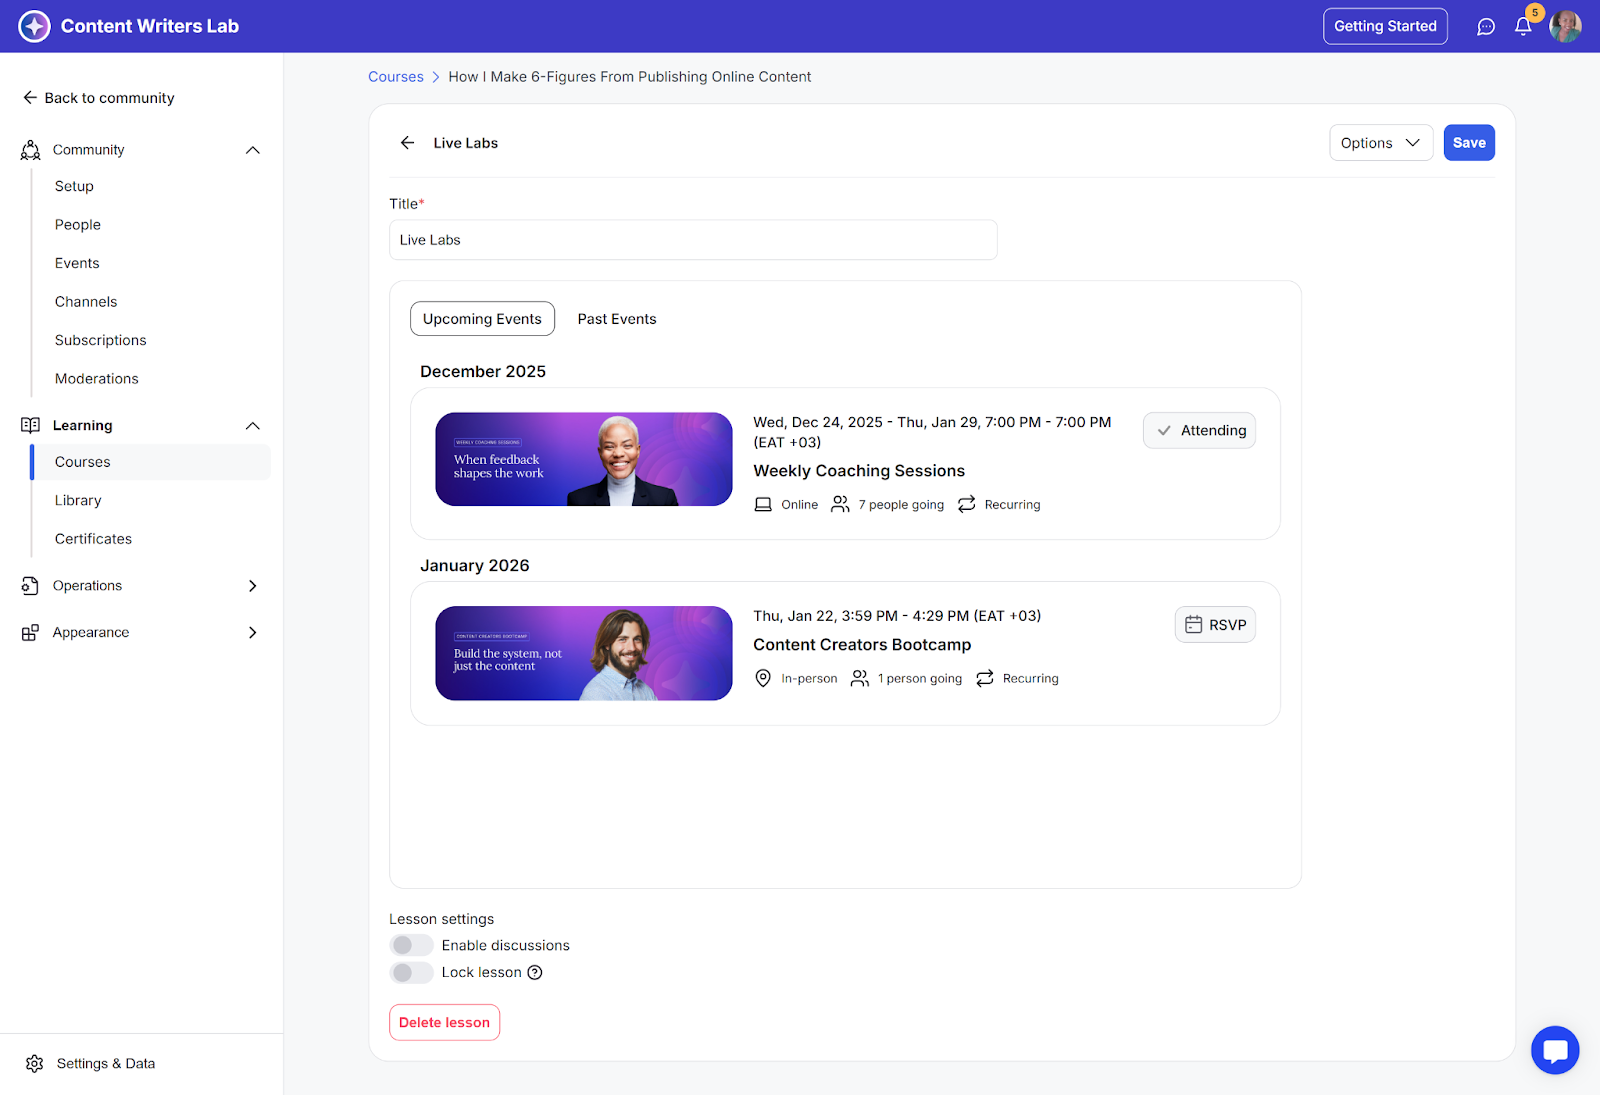The image size is (1600, 1095).
Task: Expand the Operations section chevron
Action: (253, 586)
